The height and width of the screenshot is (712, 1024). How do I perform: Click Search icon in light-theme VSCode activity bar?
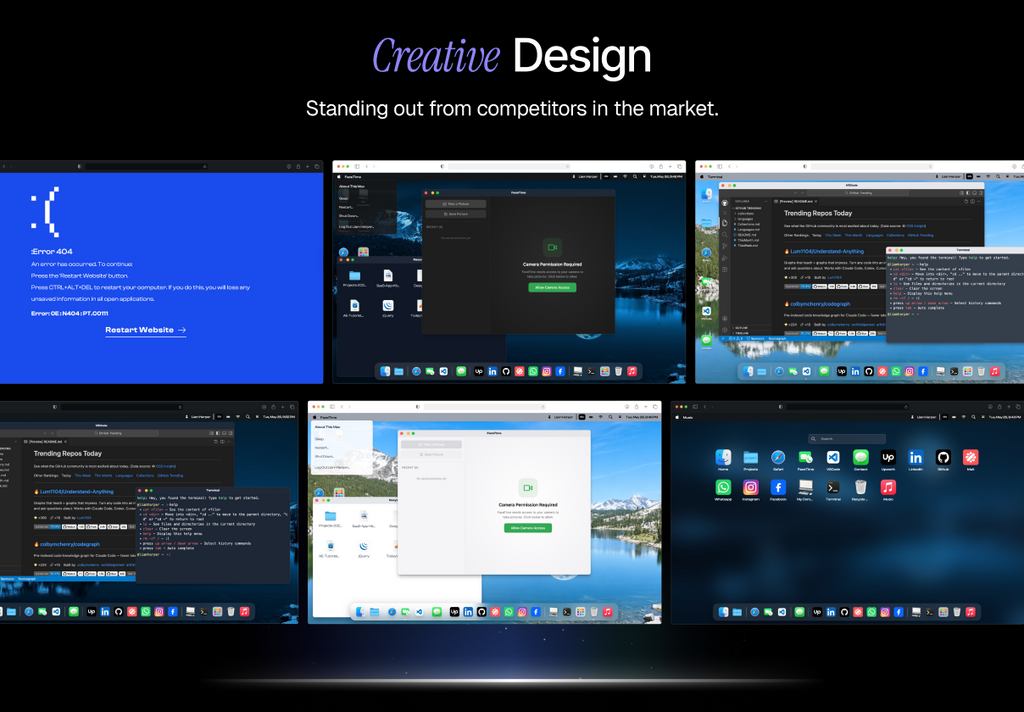[x=725, y=235]
